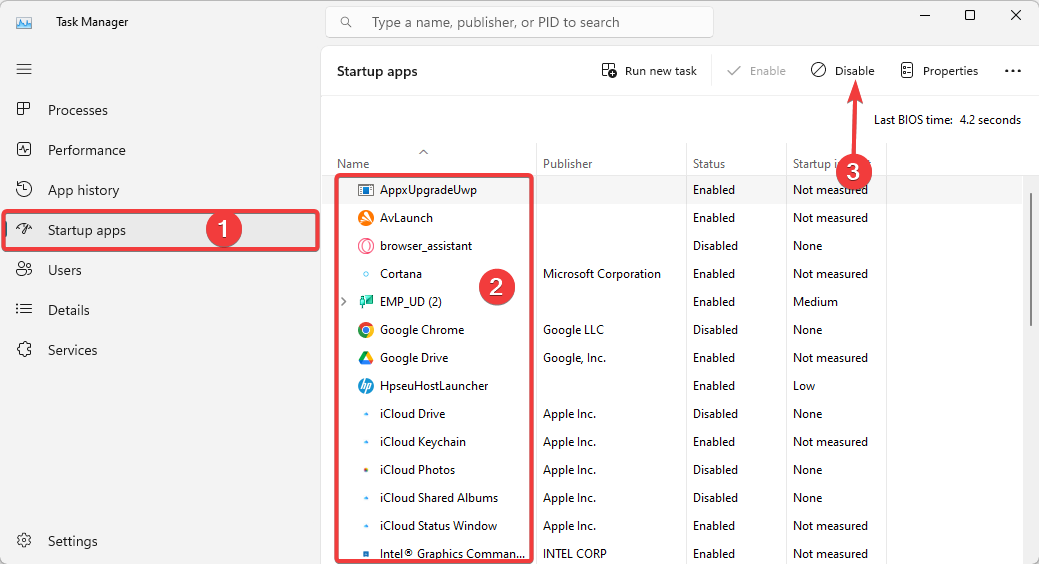Expand the EMP_UD (2) group
The width and height of the screenshot is (1039, 564).
(x=343, y=302)
